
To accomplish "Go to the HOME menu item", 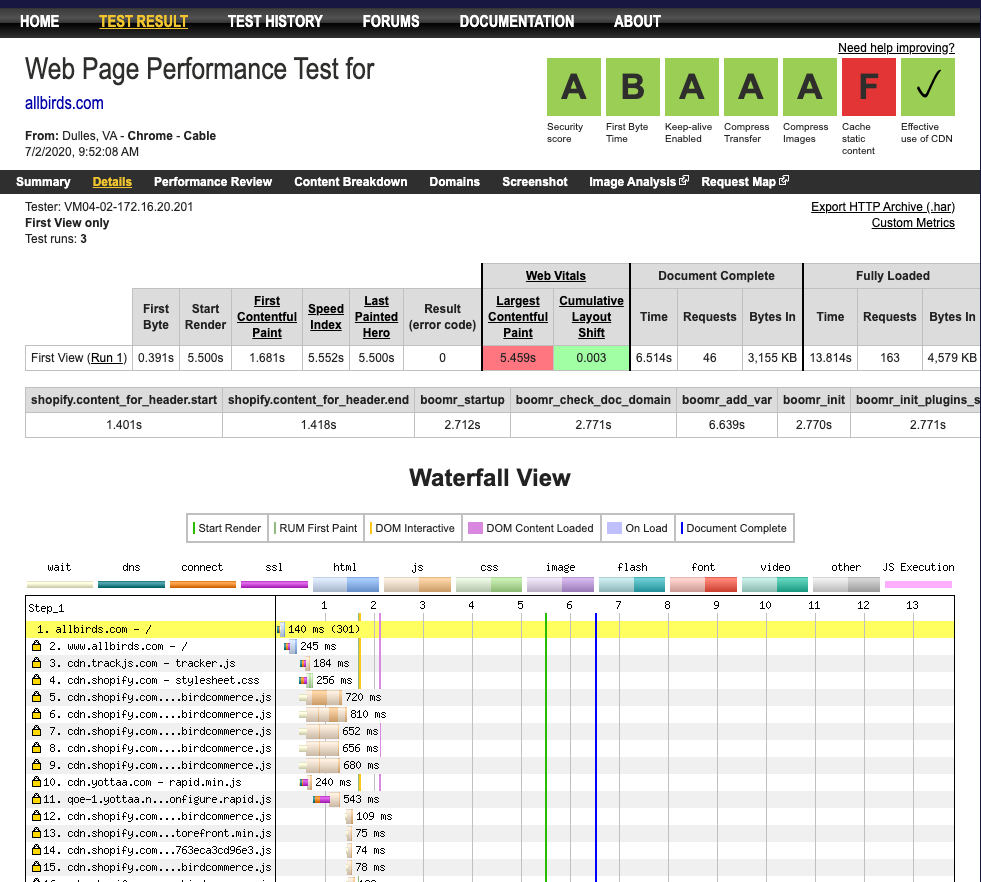I will pos(39,21).
